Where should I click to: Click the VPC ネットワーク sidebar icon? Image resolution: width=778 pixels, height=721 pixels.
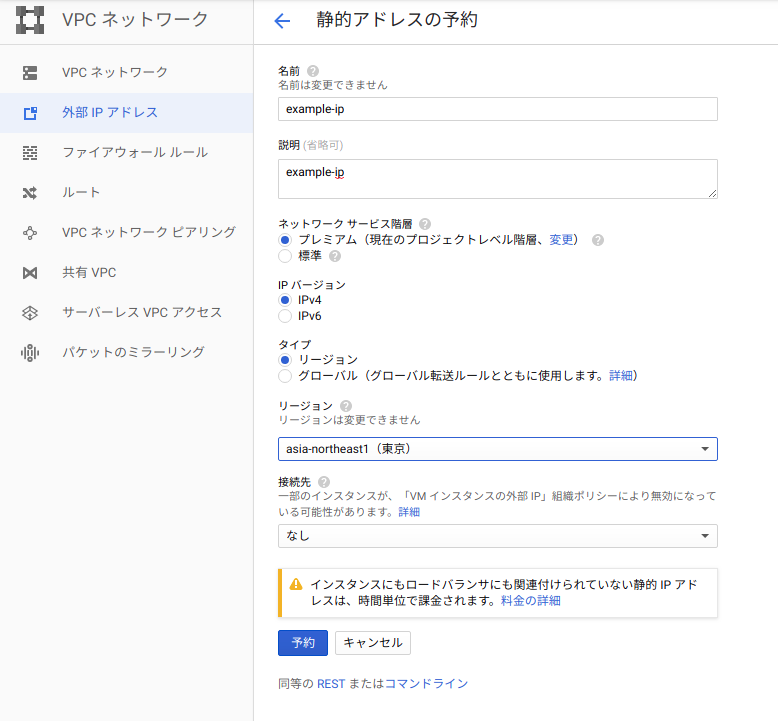click(30, 72)
